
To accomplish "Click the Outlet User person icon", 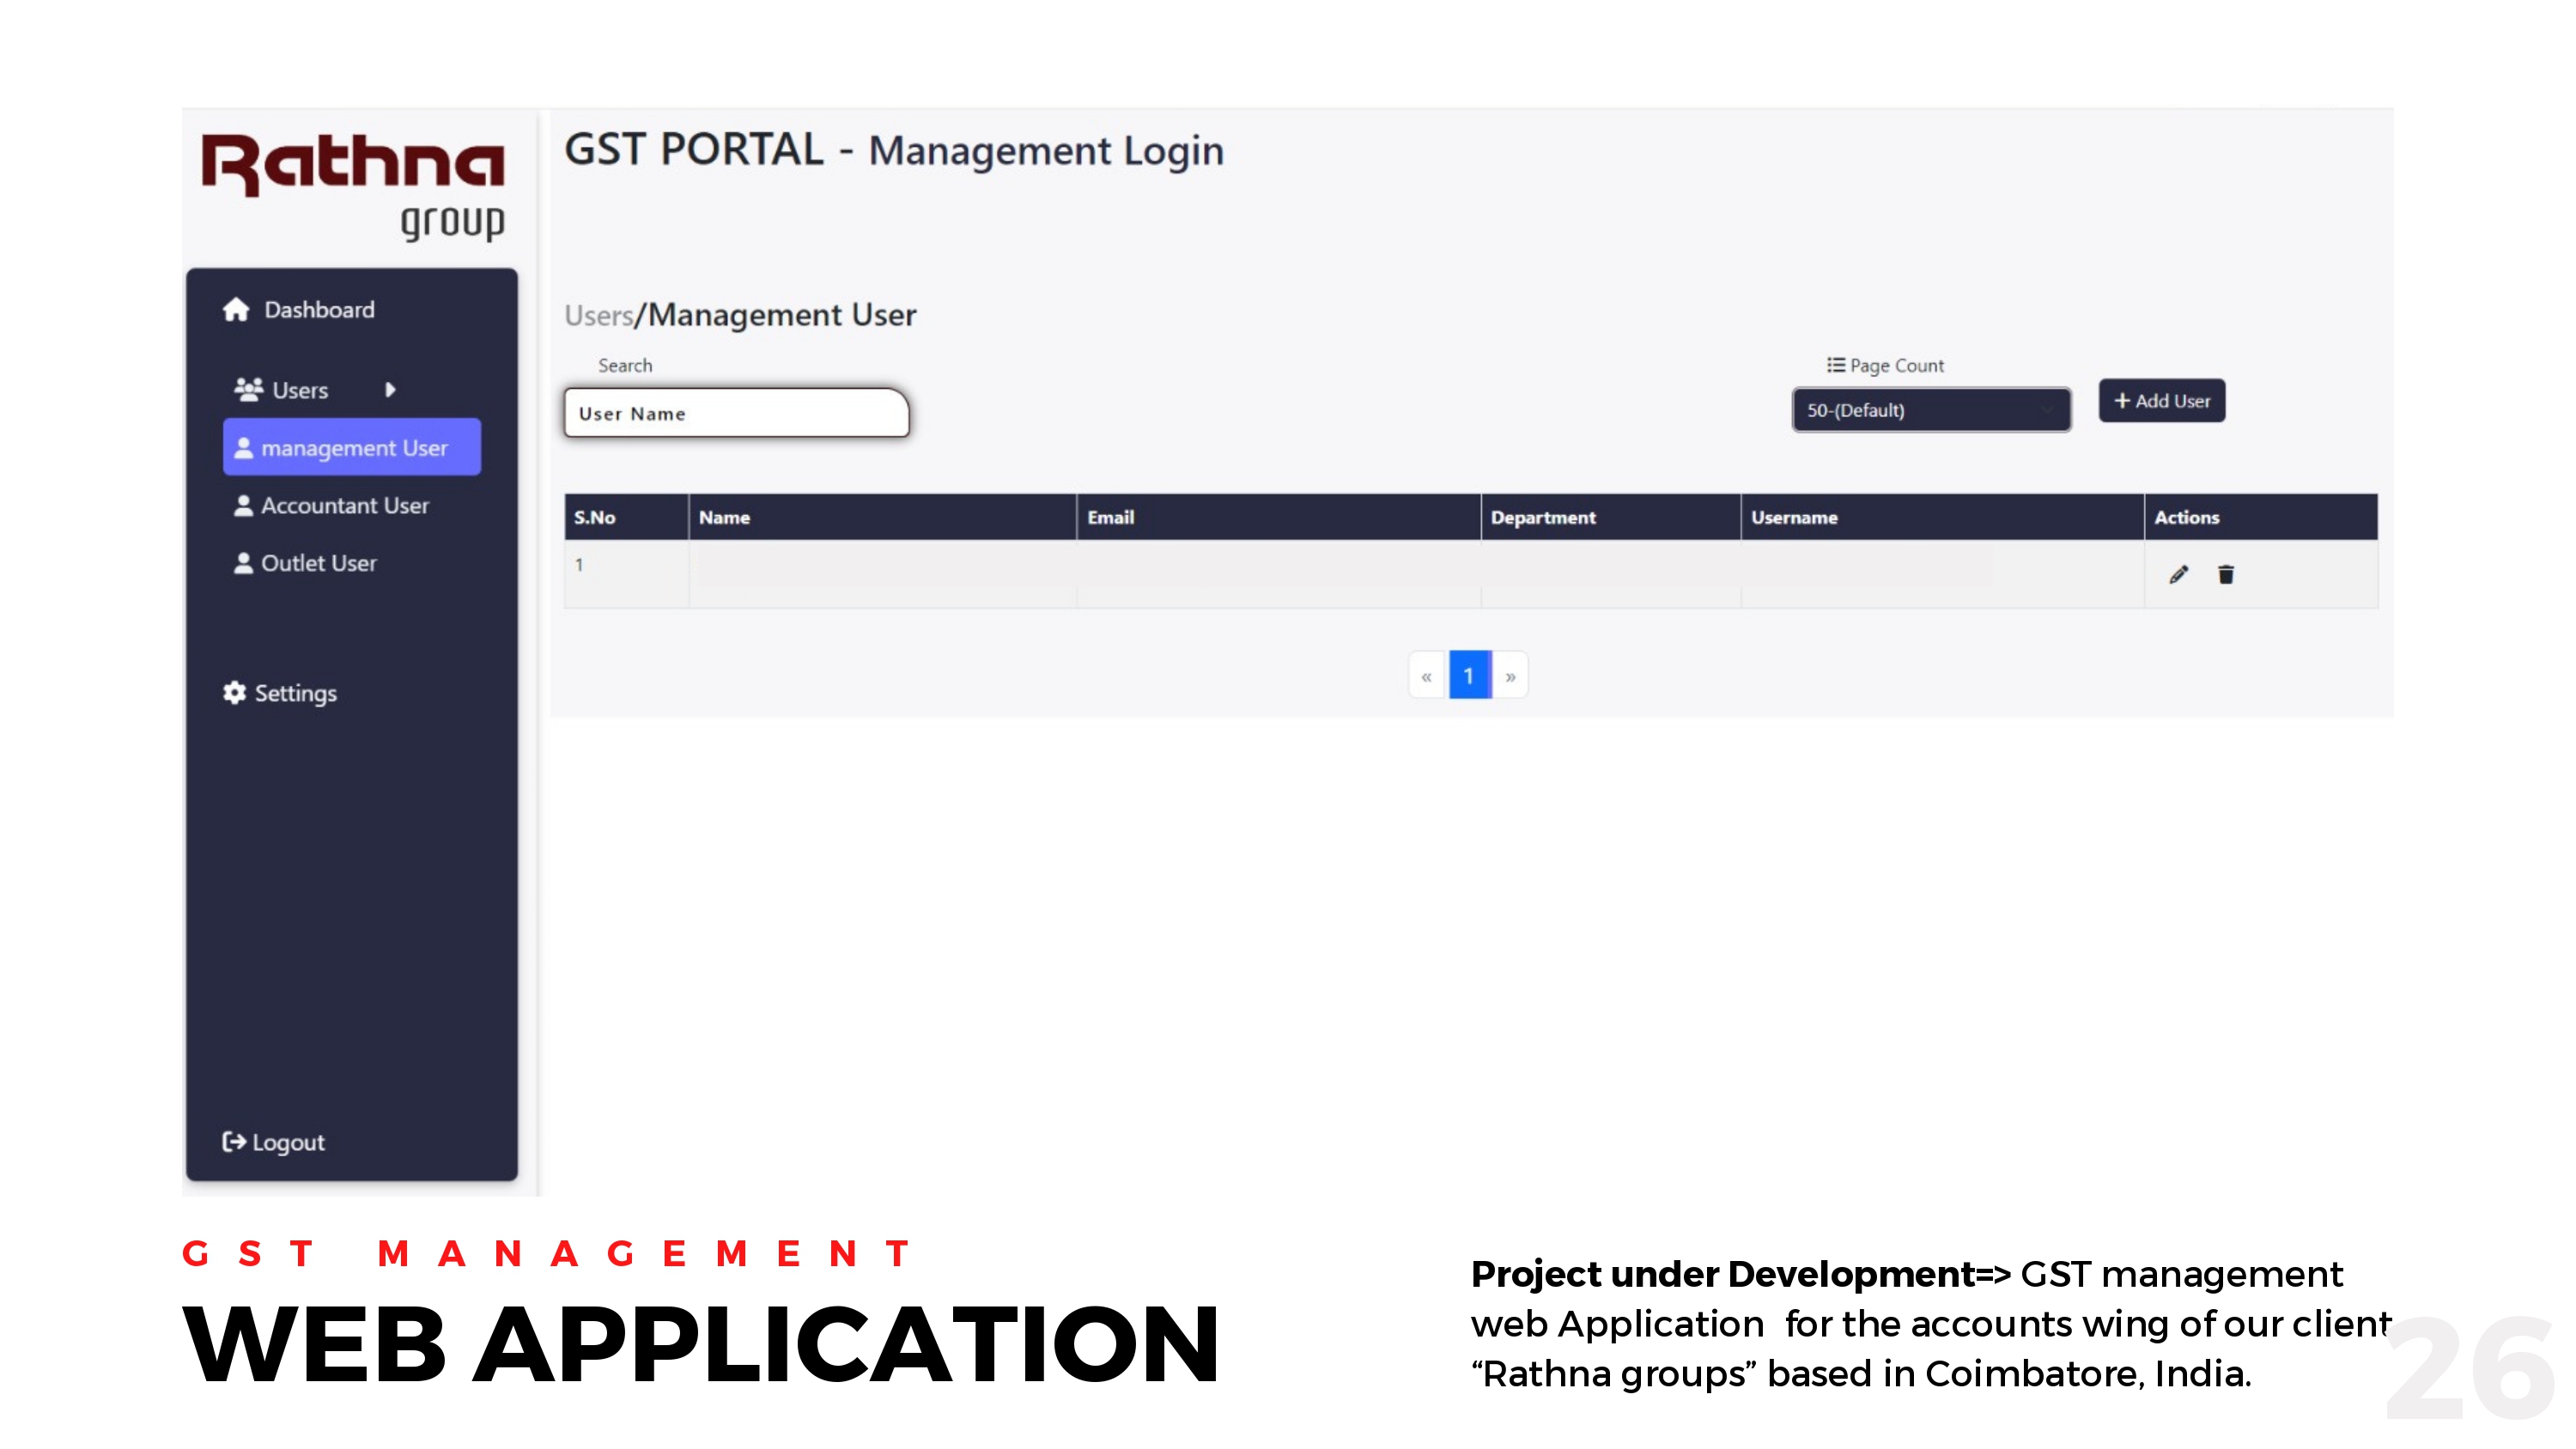I will pyautogui.click(x=243, y=563).
